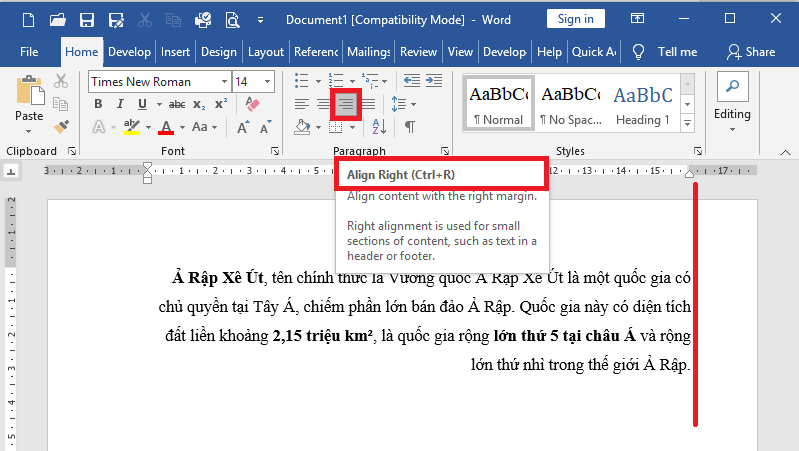Open the red font color dropdown arrow
Screen dimensions: 799x451
pyautogui.click(x=182, y=127)
